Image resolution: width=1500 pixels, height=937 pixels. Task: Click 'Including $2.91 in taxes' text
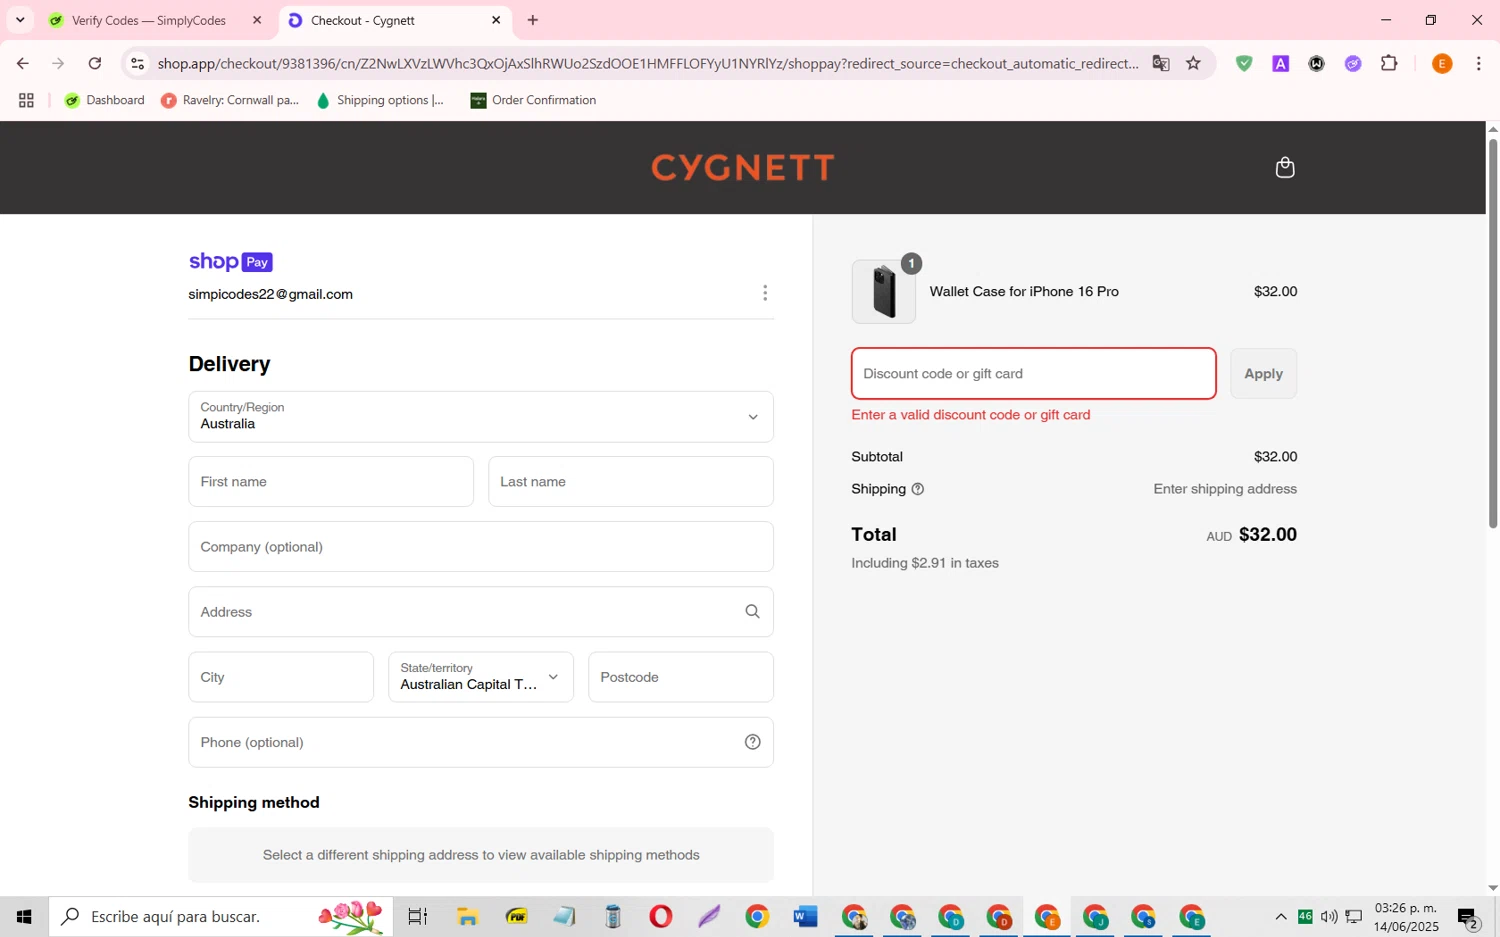pyautogui.click(x=925, y=563)
